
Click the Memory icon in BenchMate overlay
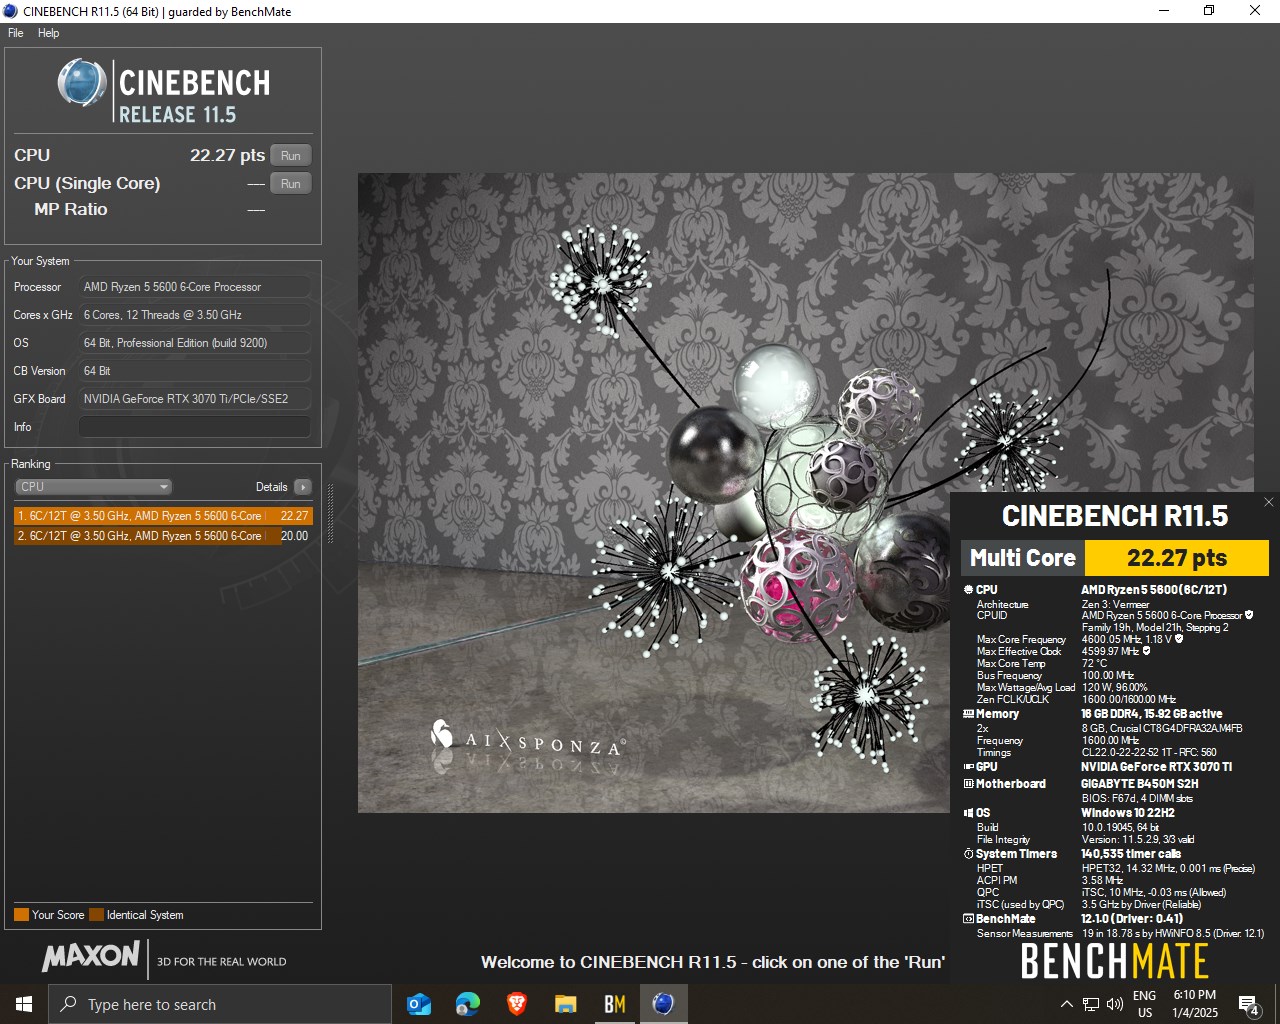pyautogui.click(x=968, y=714)
